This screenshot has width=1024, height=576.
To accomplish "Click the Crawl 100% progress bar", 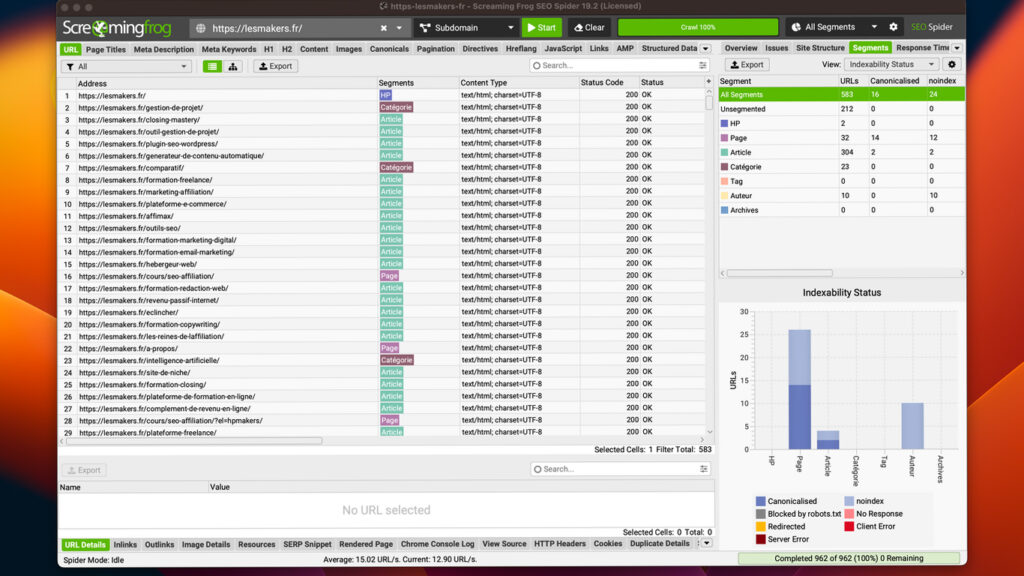I will coord(697,27).
